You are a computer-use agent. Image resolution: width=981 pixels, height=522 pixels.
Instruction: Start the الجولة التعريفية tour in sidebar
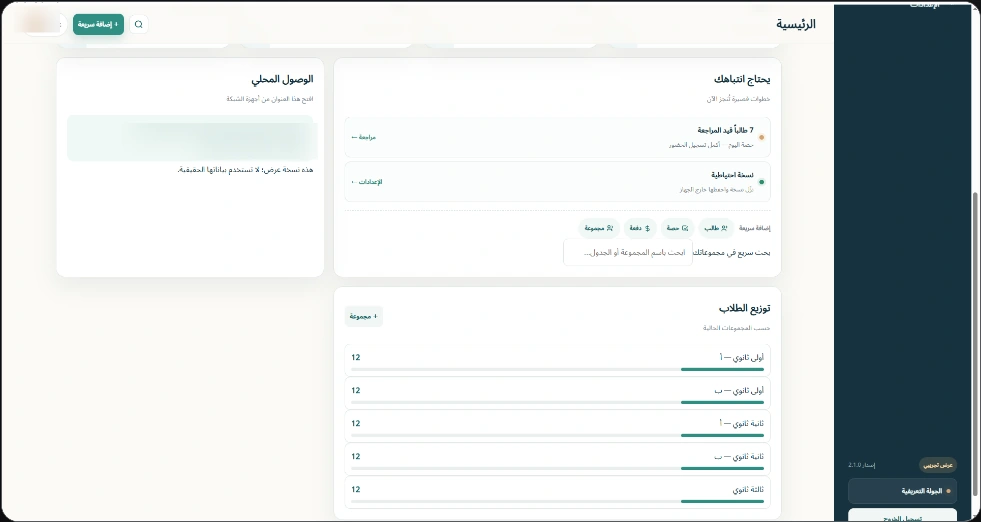902,491
